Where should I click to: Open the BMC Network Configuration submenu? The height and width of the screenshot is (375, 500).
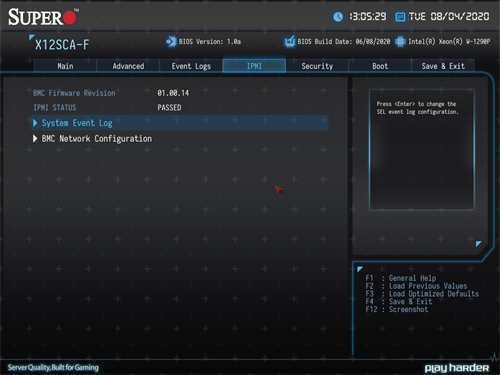97,139
